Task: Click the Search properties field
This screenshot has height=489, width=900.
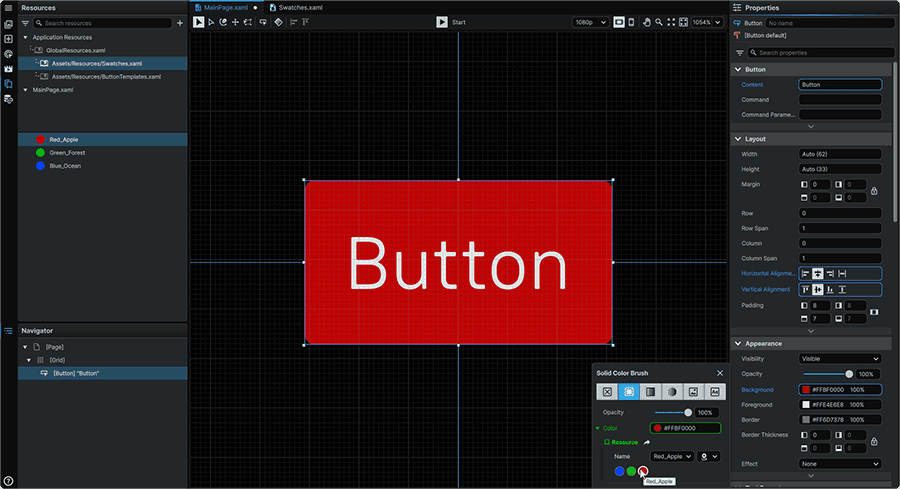Action: (821, 53)
